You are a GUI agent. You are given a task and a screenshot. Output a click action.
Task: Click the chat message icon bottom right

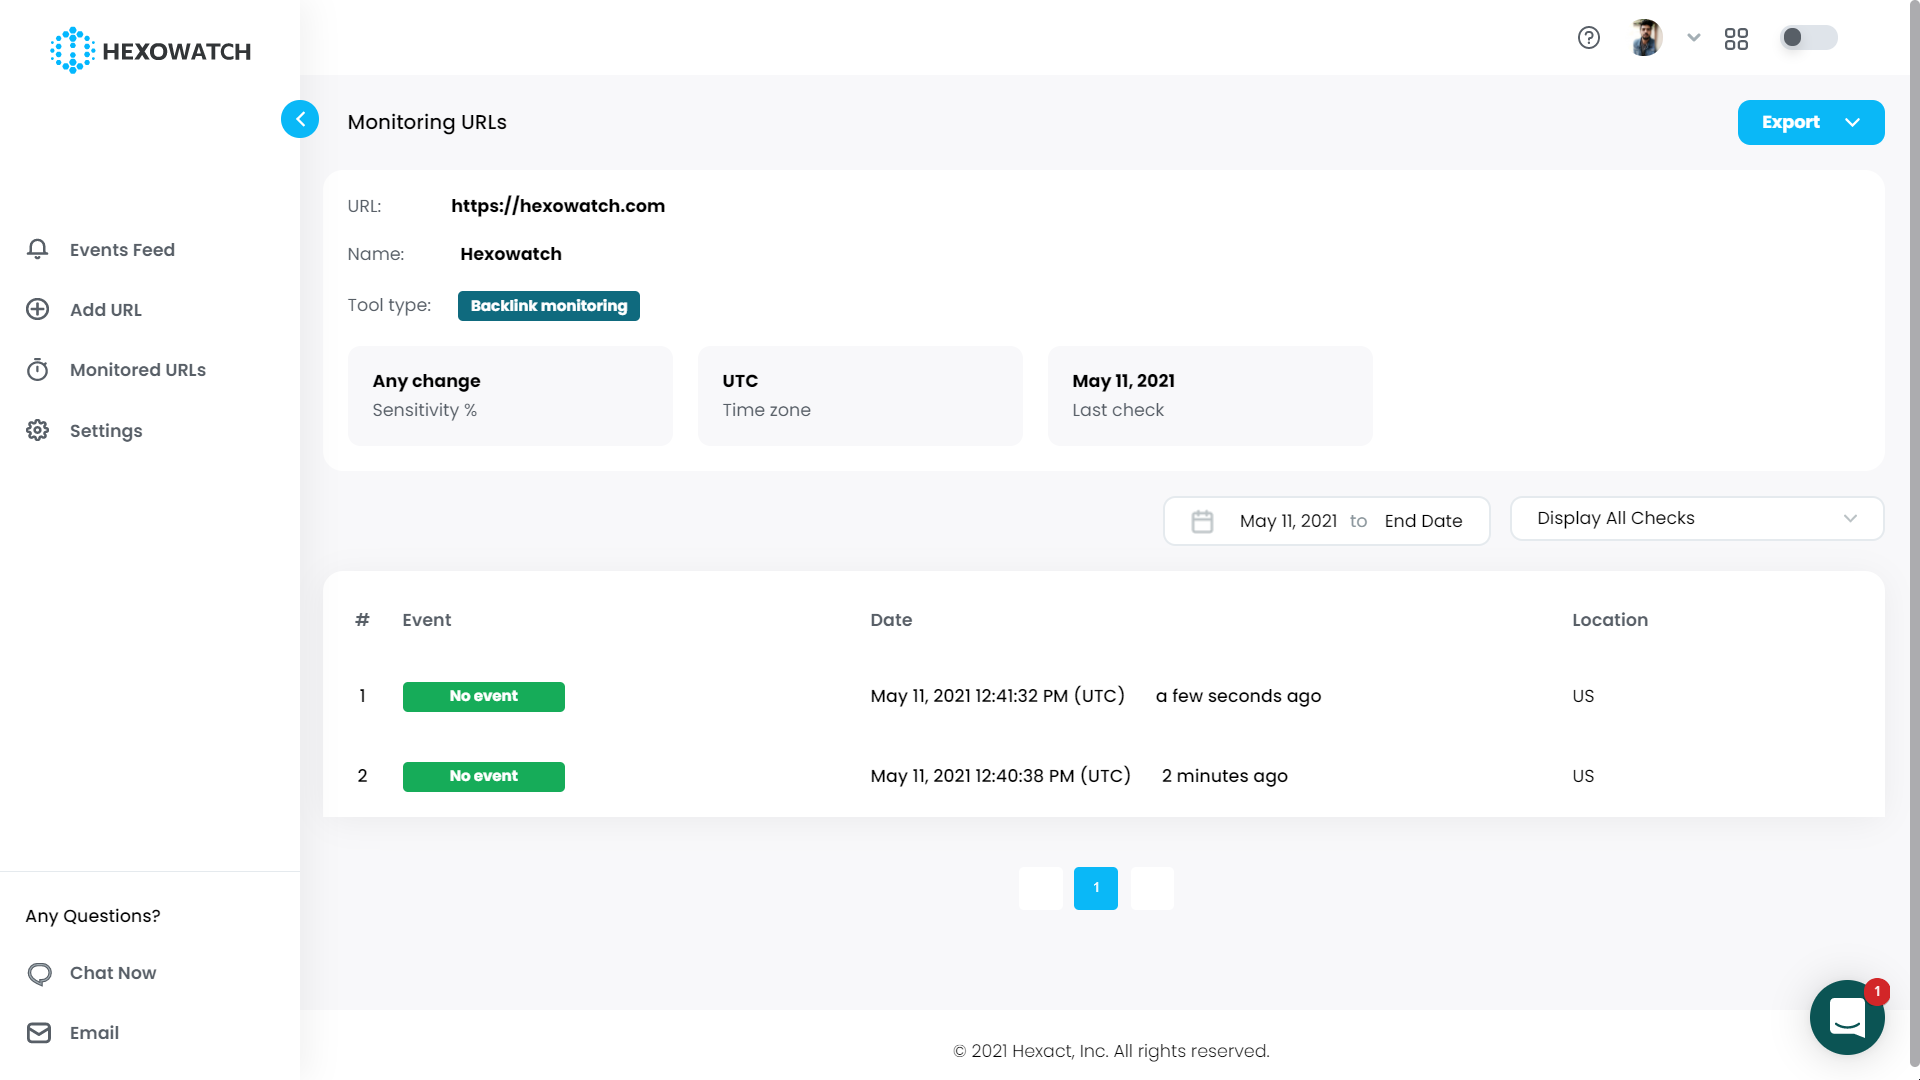click(x=1846, y=1017)
